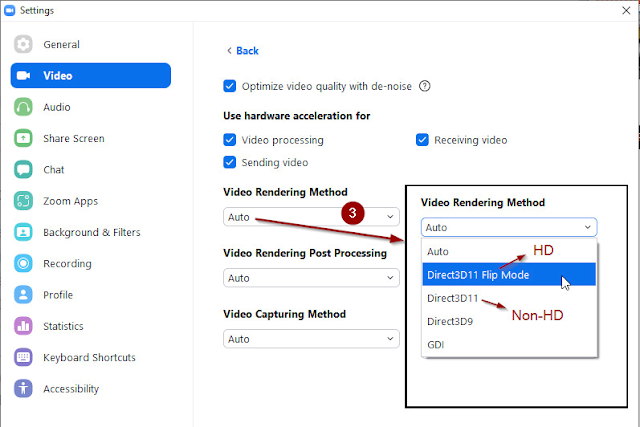The image size is (640, 427).
Task: Open Share Screen settings
Action: tap(91, 138)
